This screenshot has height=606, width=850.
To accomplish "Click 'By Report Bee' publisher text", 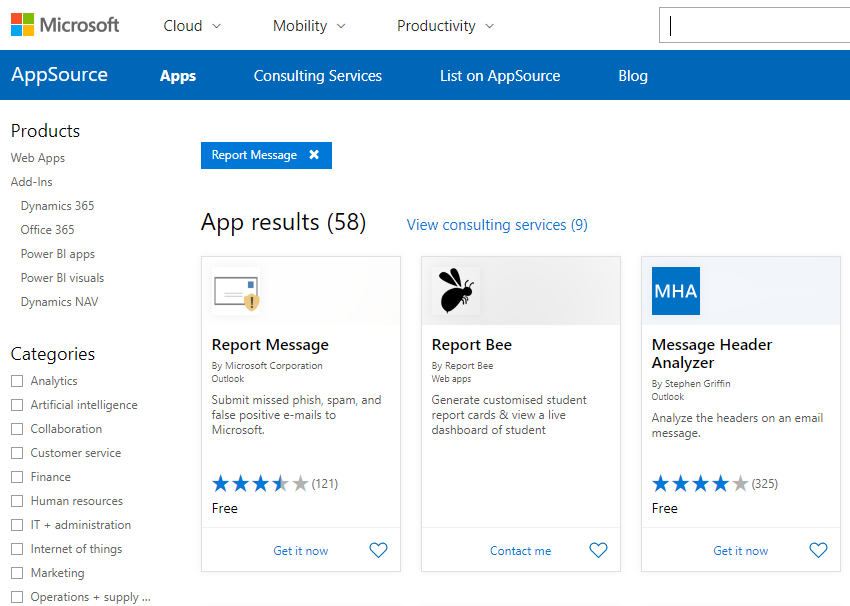I will pos(462,366).
